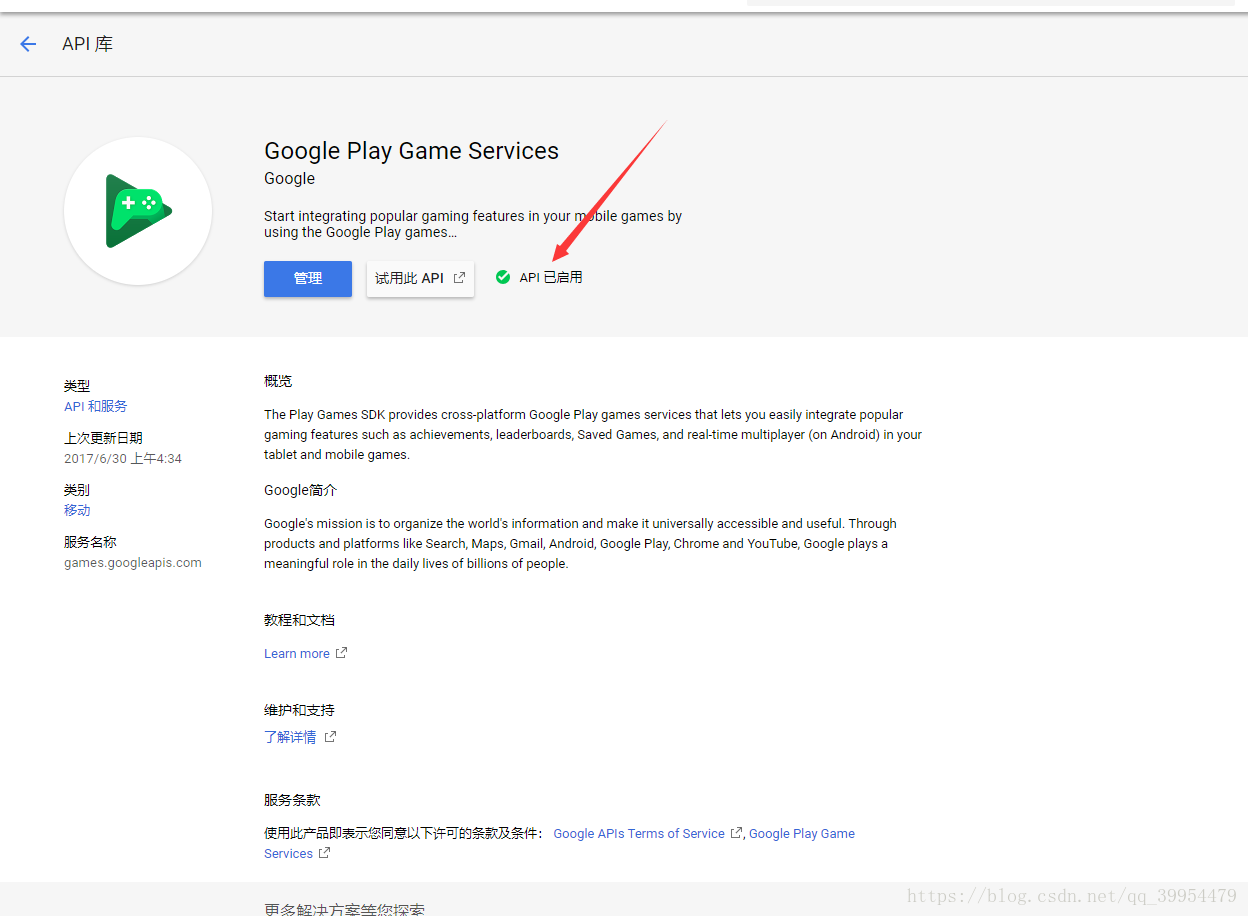This screenshot has height=916, width=1248.
Task: Click the 教程和文档 section heading
Action: pyautogui.click(x=299, y=620)
